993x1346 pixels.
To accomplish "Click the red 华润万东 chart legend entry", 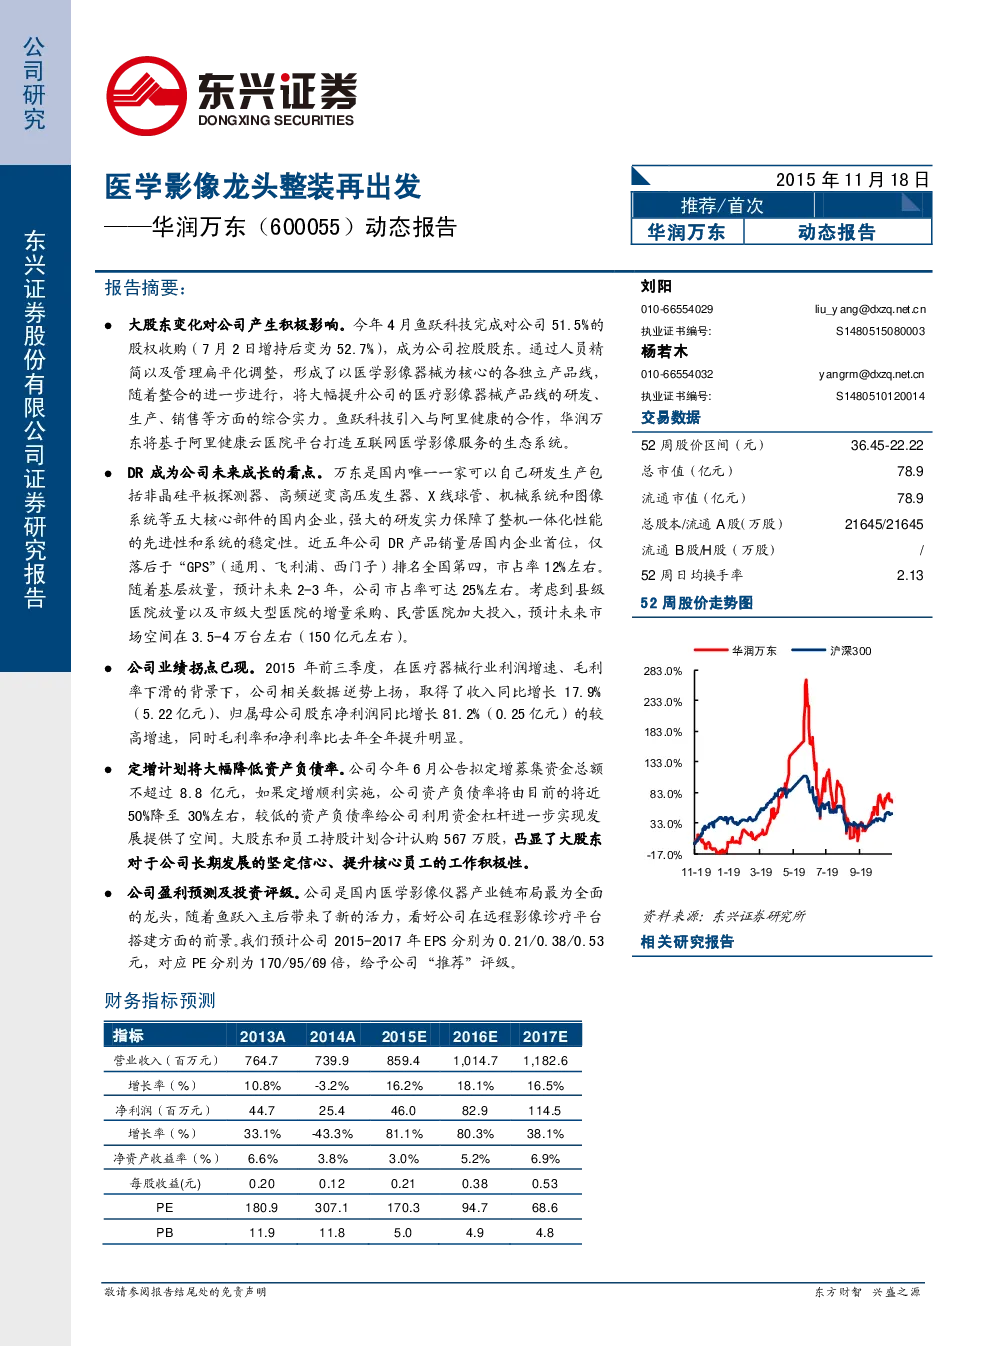I will pos(736,651).
